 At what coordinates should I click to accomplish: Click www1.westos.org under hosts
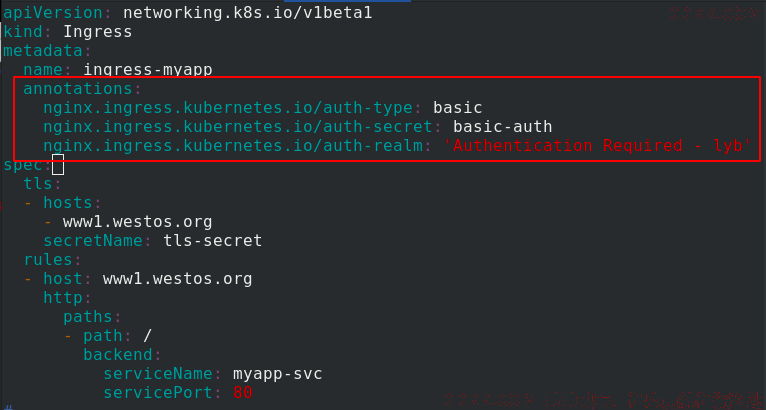tap(137, 222)
